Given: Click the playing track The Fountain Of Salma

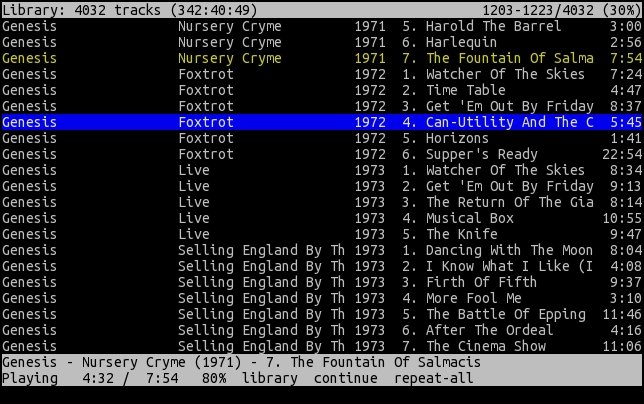Looking at the screenshot, I should (322, 58).
